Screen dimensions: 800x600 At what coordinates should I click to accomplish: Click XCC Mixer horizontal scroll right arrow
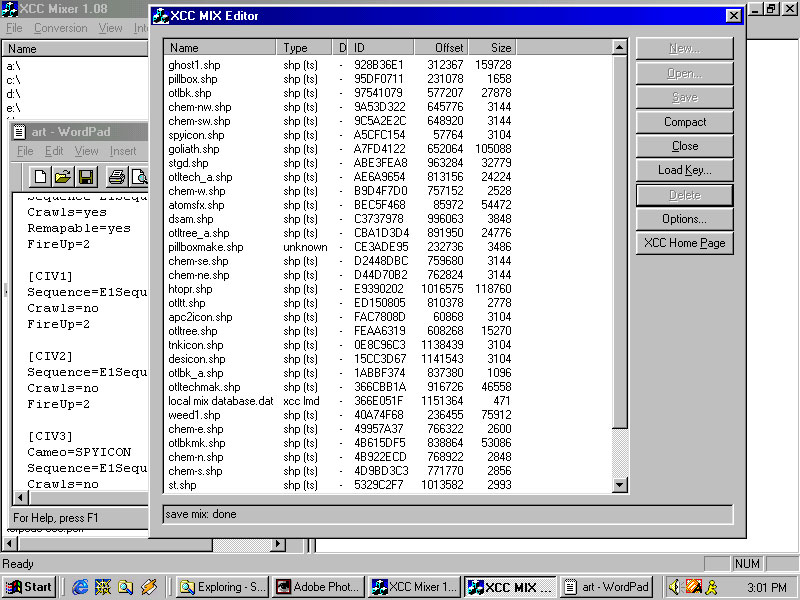point(278,544)
